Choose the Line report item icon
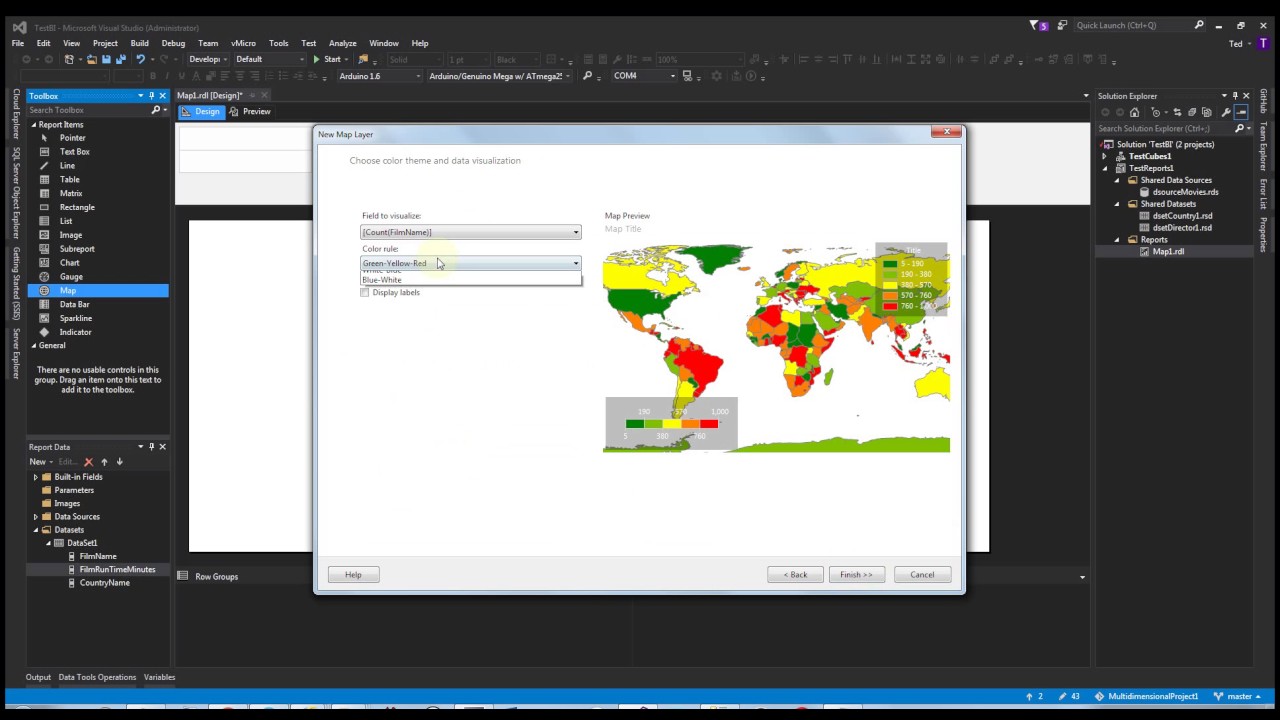1280x720 pixels. [x=44, y=166]
